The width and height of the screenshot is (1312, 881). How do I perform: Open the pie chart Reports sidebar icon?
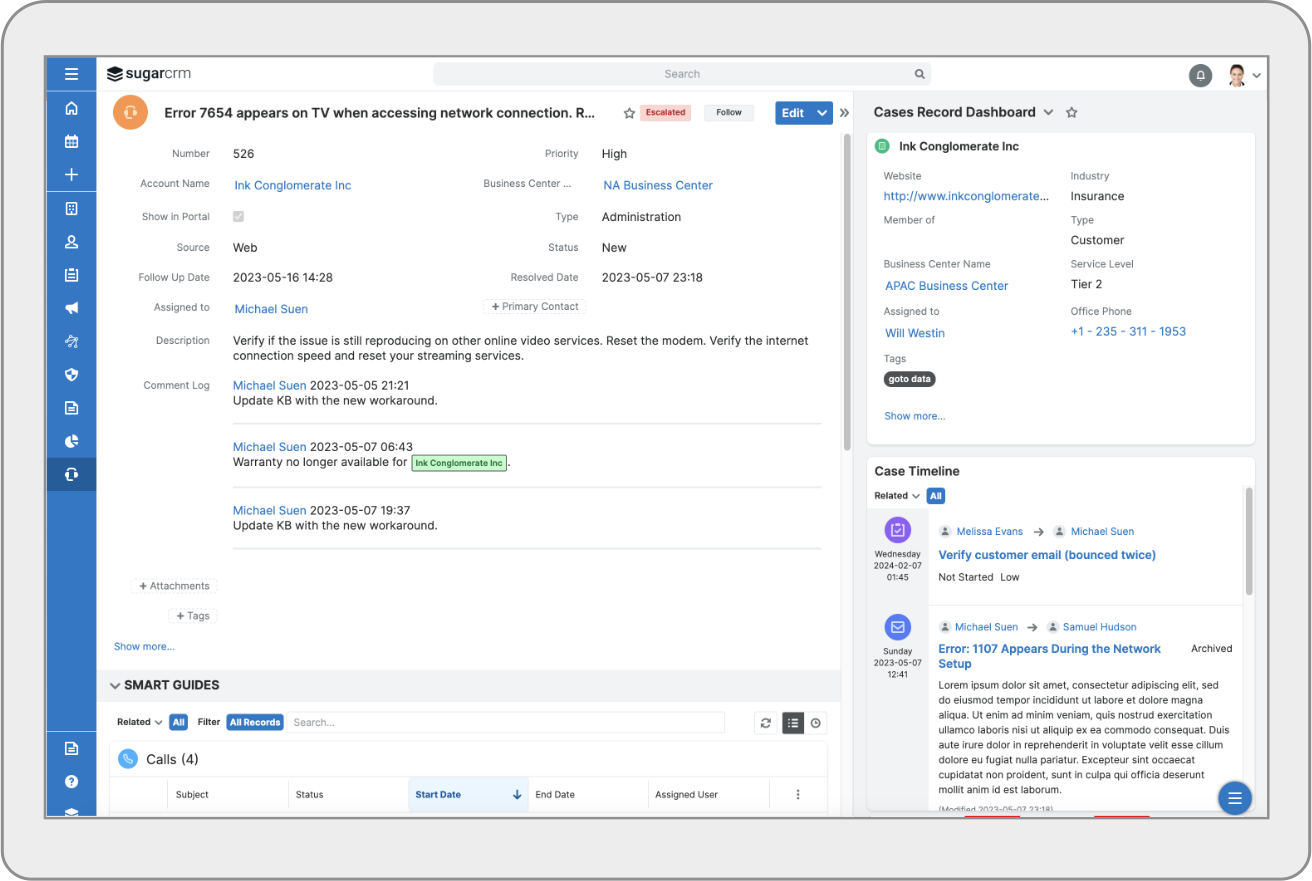pos(71,441)
